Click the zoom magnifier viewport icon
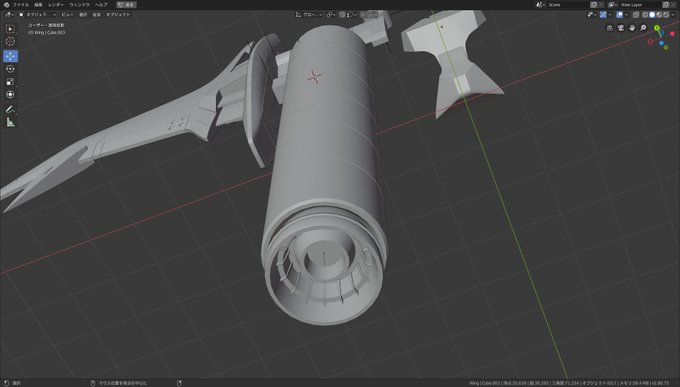The width and height of the screenshot is (680, 387). (643, 28)
